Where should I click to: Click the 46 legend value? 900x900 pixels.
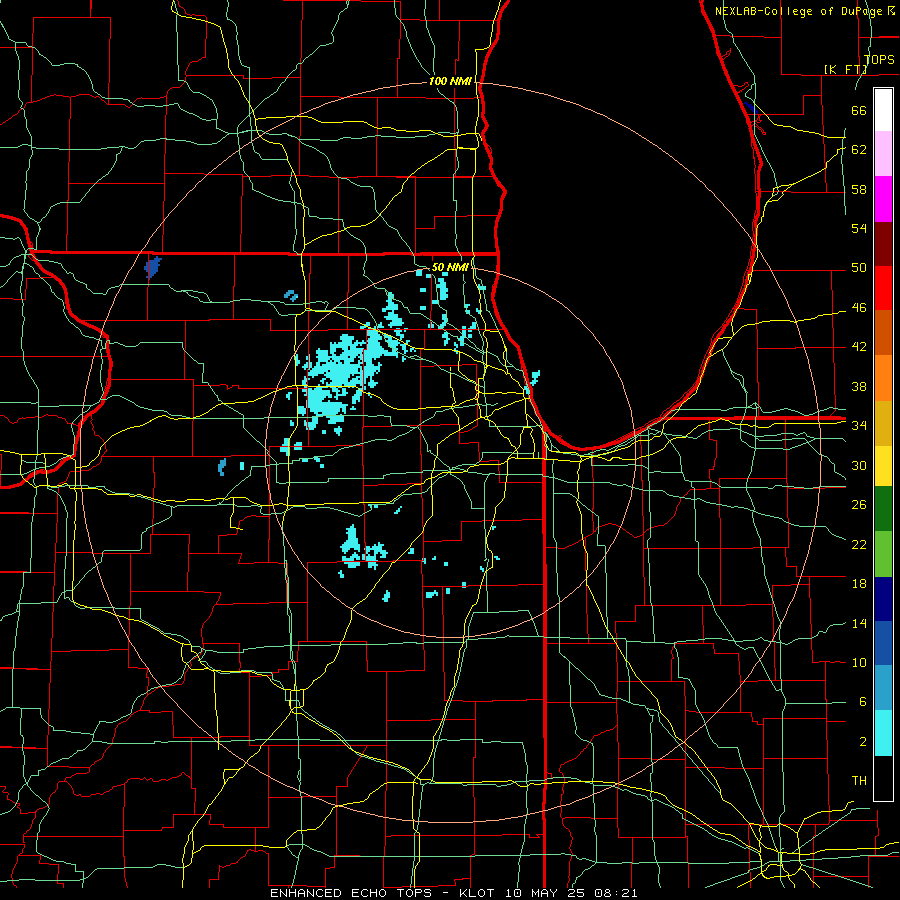(x=859, y=308)
